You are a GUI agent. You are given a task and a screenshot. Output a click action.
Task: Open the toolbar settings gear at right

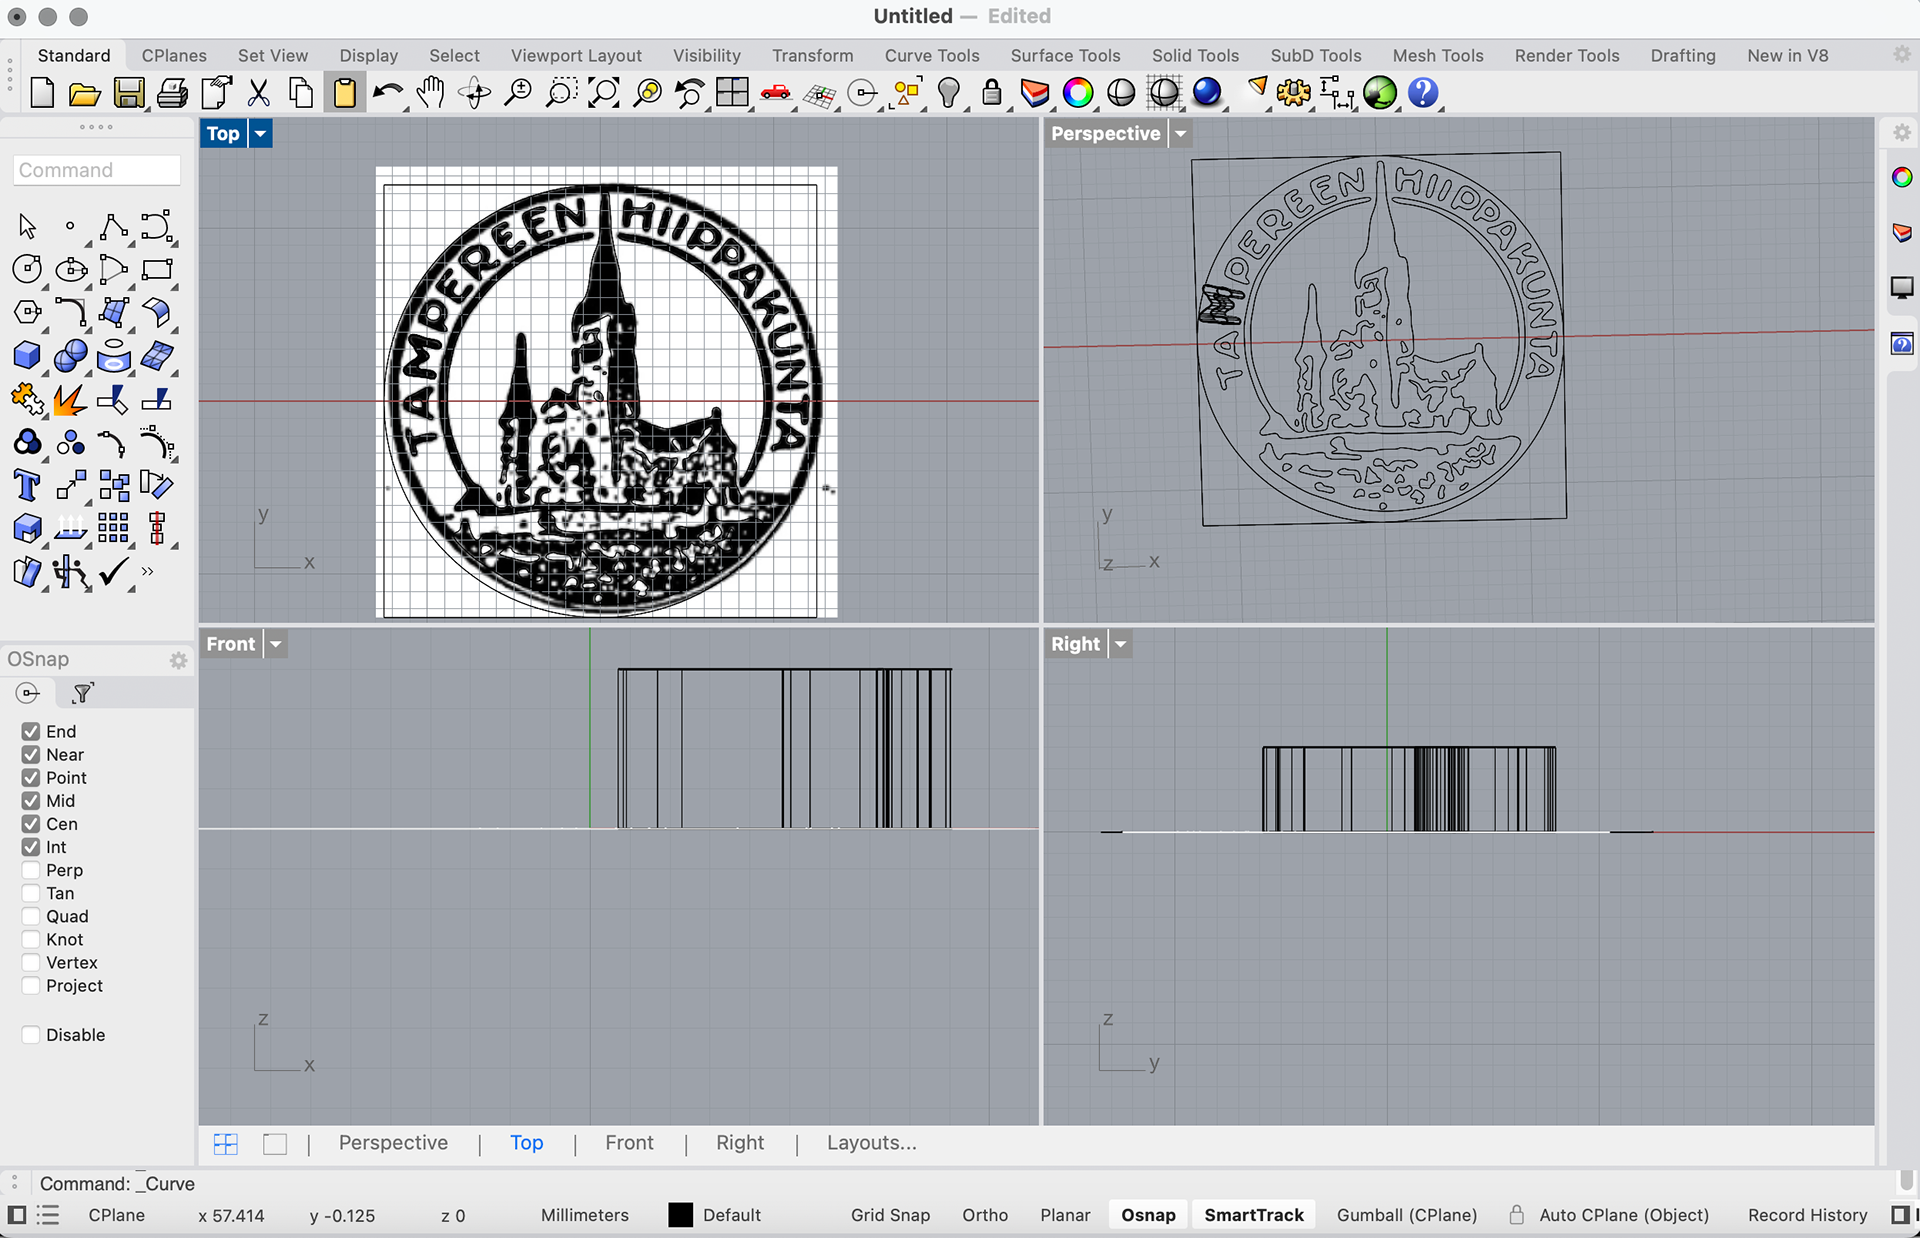(1901, 55)
